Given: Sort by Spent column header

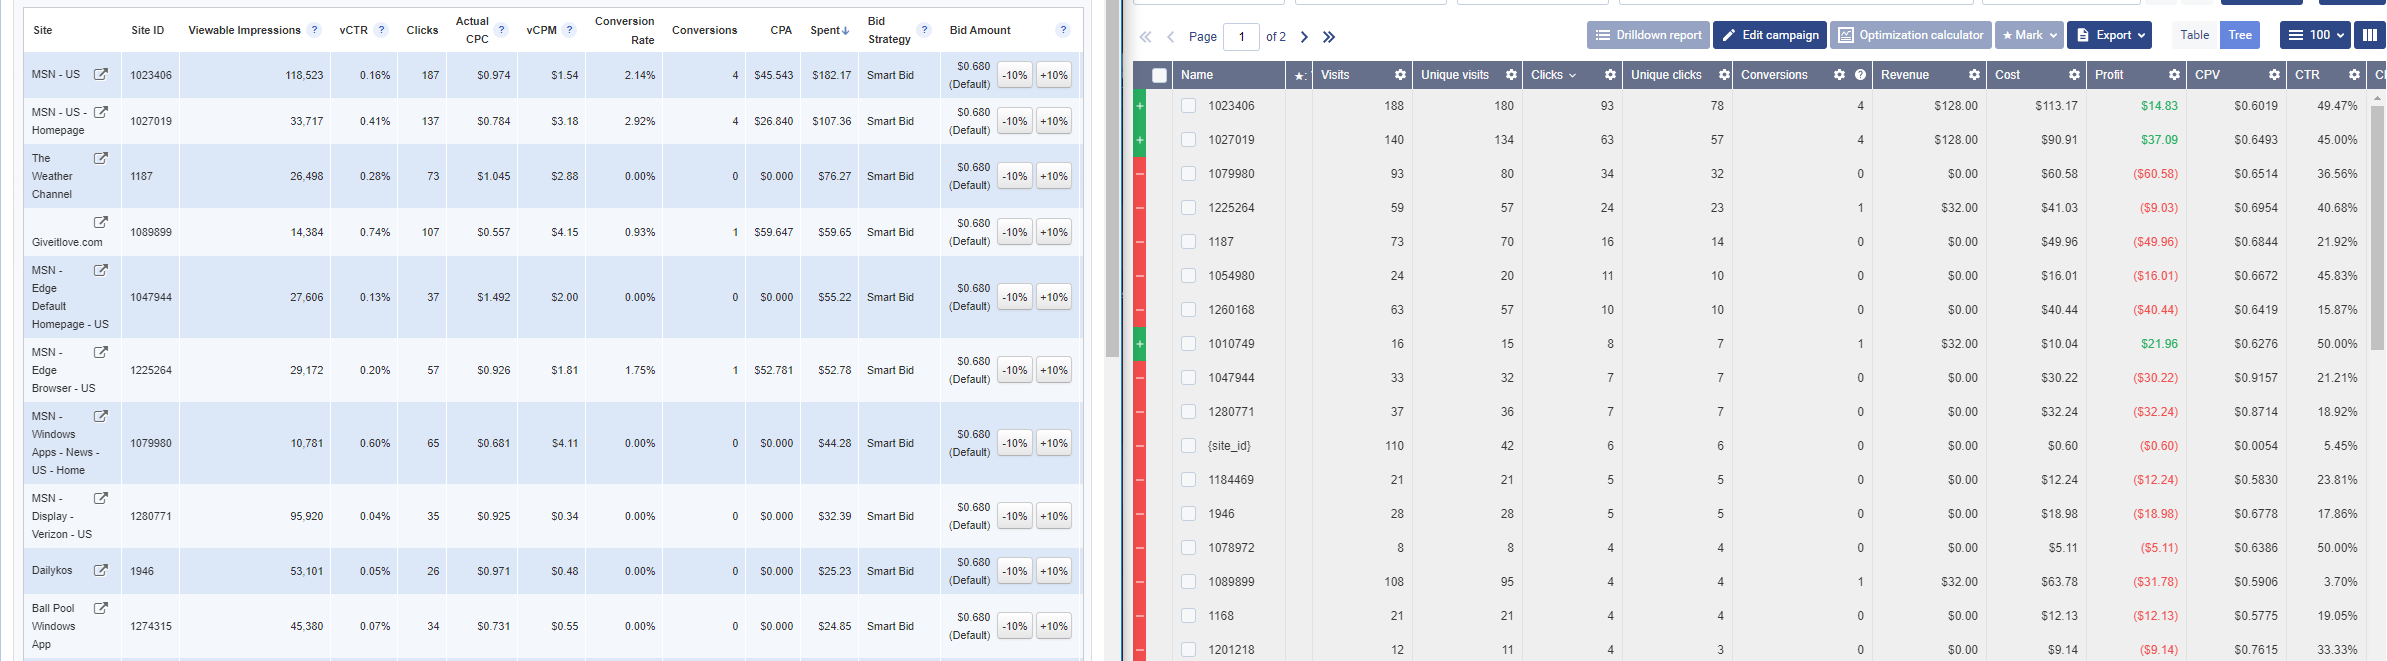Looking at the screenshot, I should pyautogui.click(x=829, y=30).
